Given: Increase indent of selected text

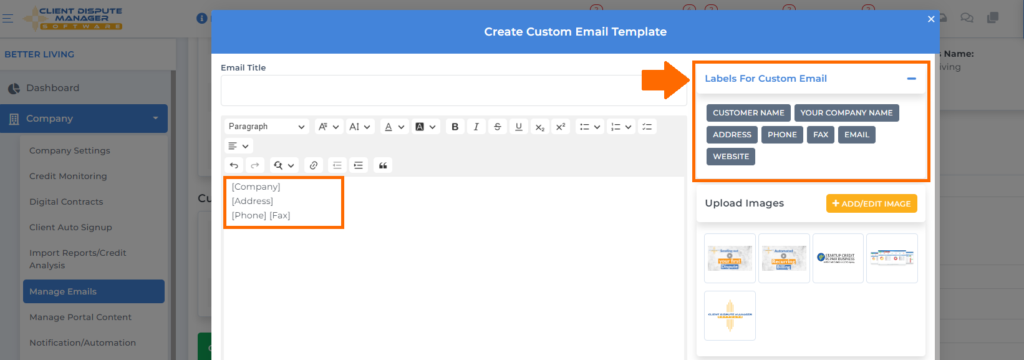Looking at the screenshot, I should pos(357,165).
